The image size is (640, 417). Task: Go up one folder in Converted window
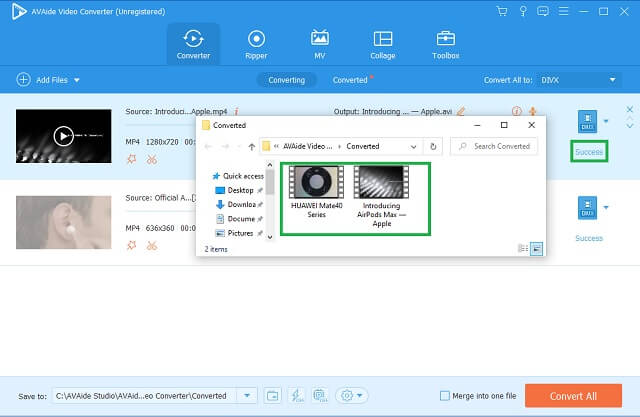(251, 146)
